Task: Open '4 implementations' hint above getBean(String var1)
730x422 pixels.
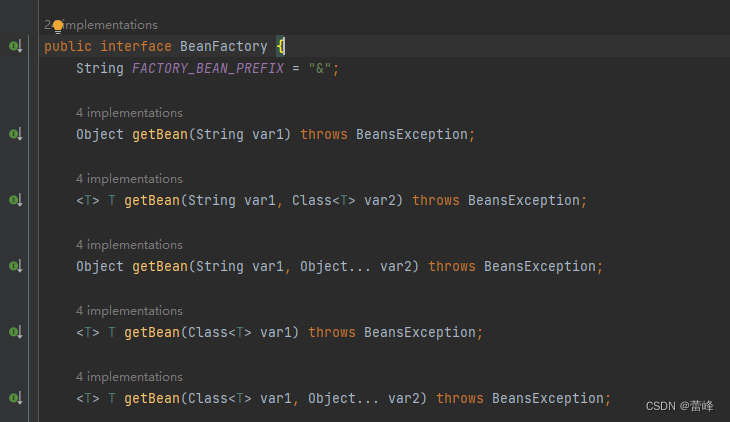Action: pos(129,113)
